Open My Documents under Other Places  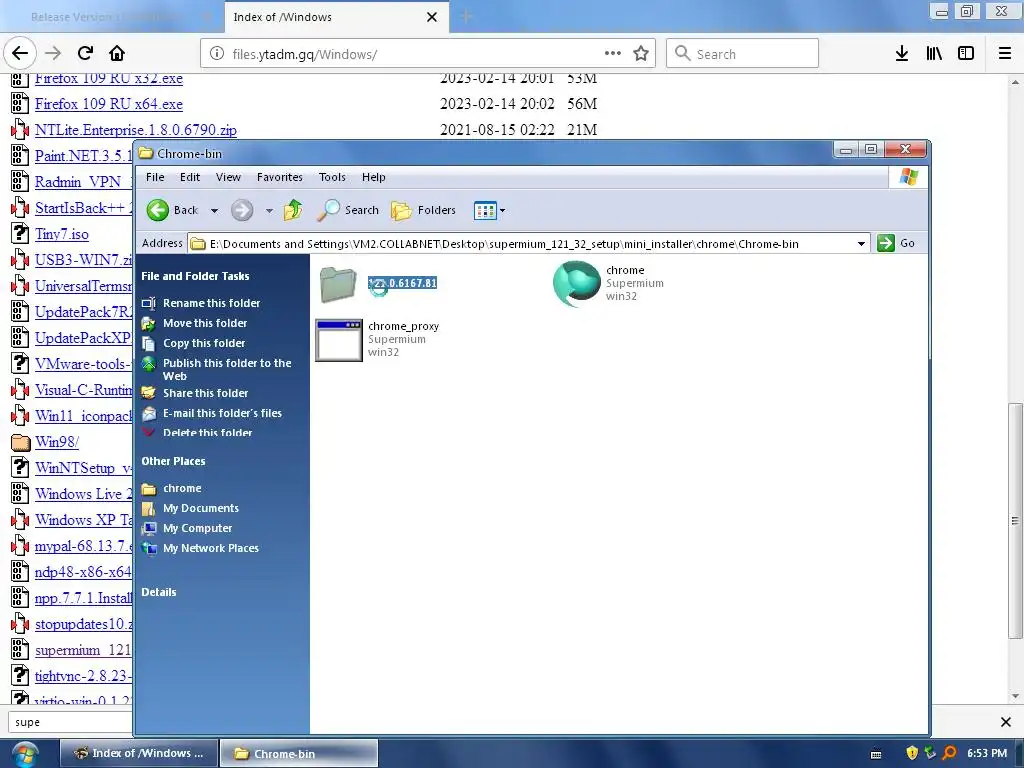200,508
